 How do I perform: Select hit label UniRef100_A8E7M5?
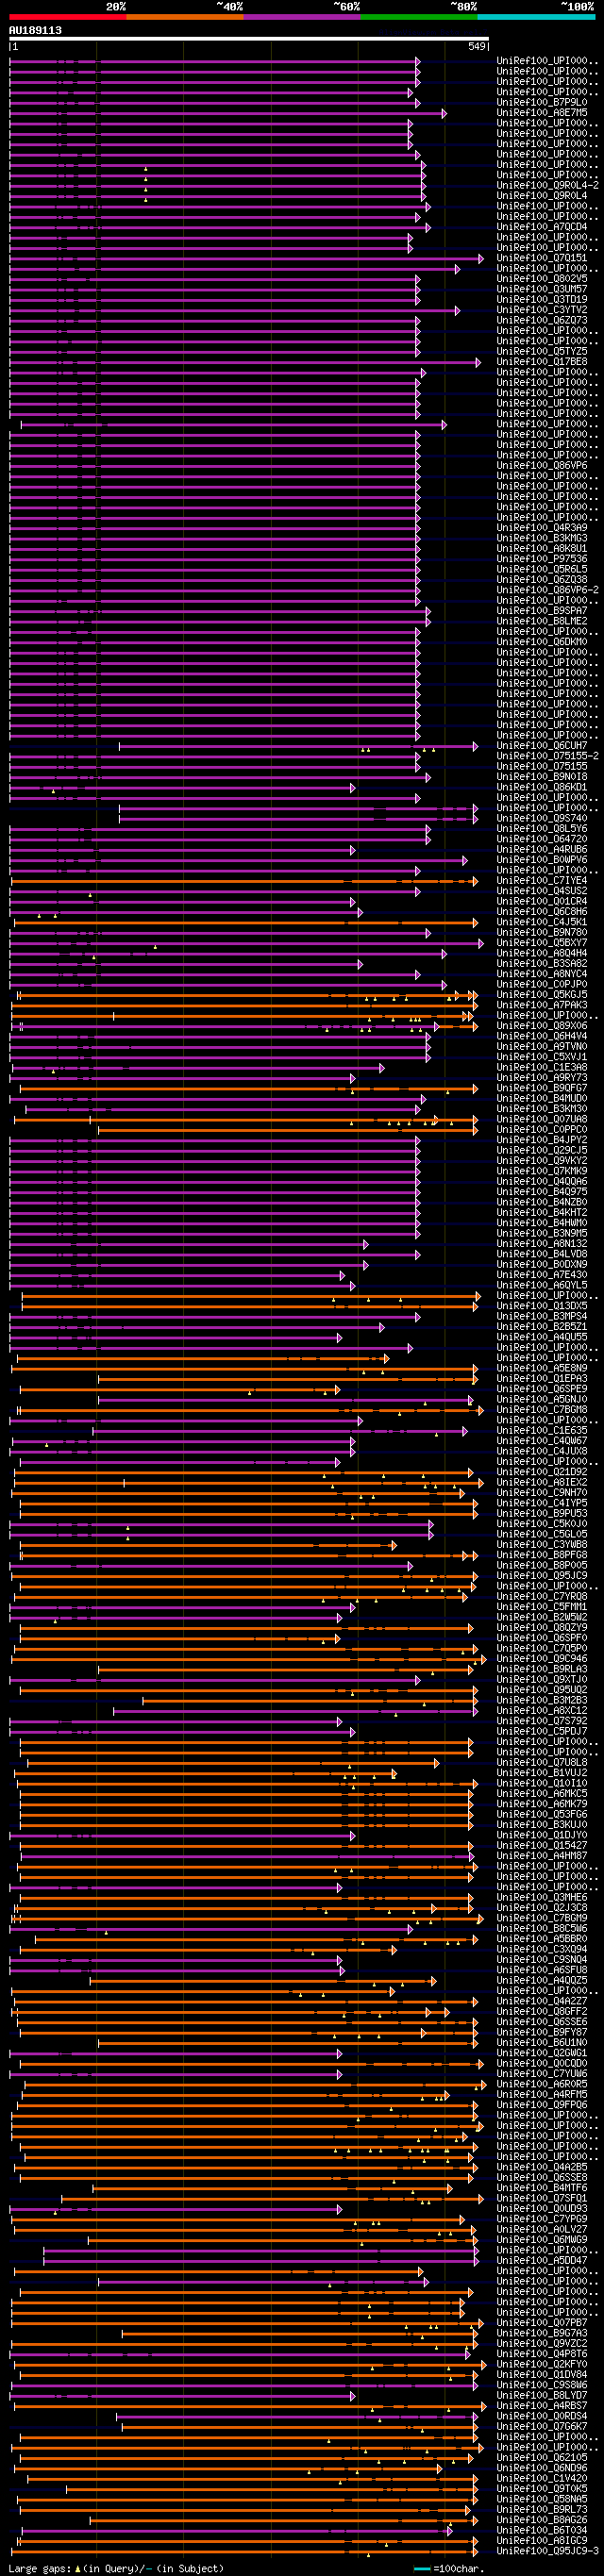point(542,113)
